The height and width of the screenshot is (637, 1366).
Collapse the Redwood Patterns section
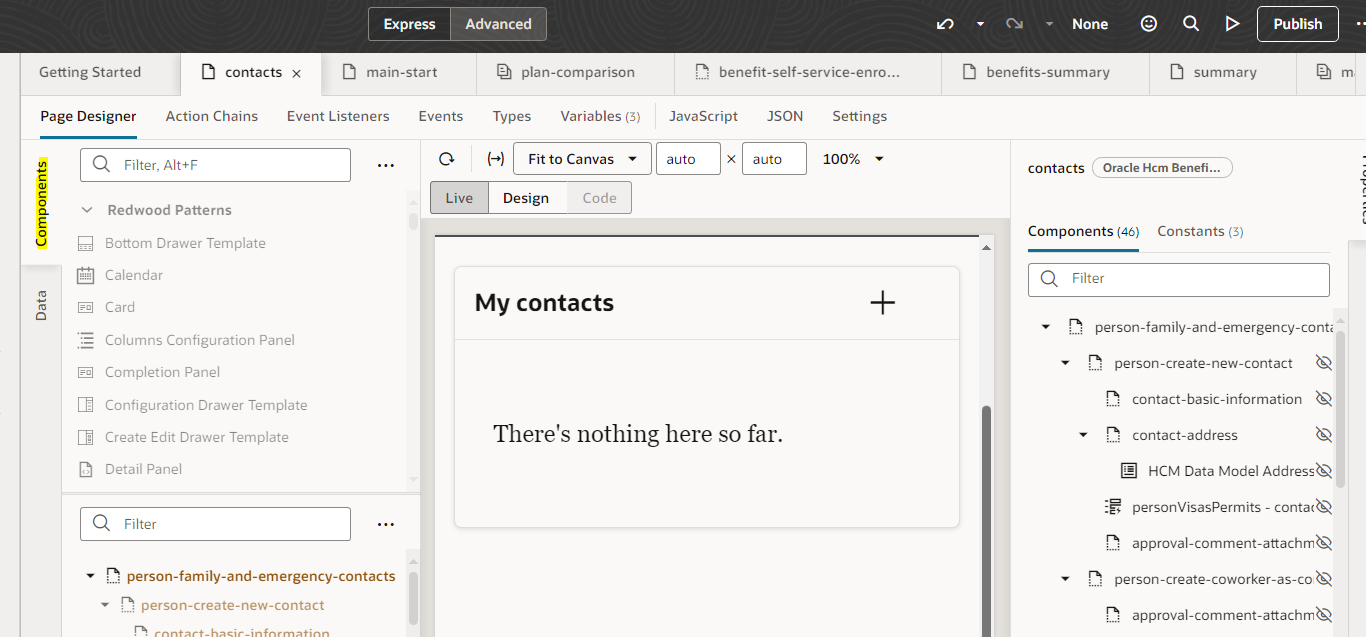(87, 209)
